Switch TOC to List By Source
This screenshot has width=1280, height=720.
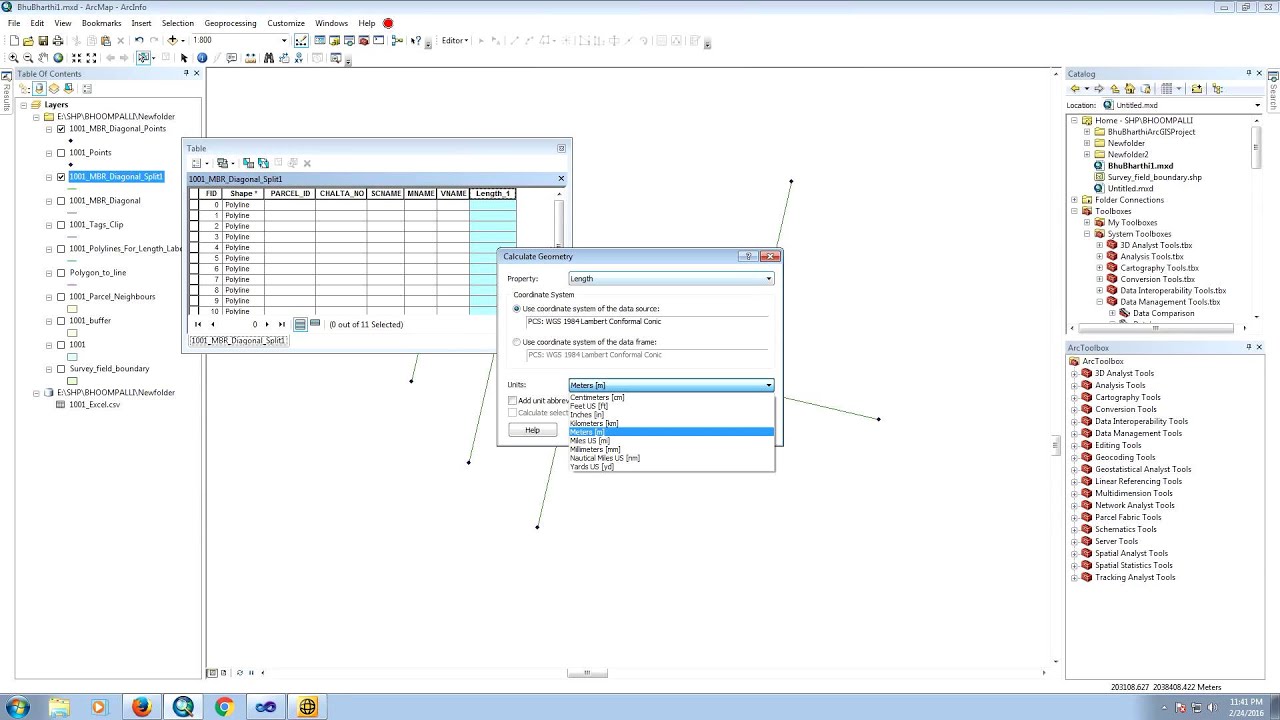(39, 88)
